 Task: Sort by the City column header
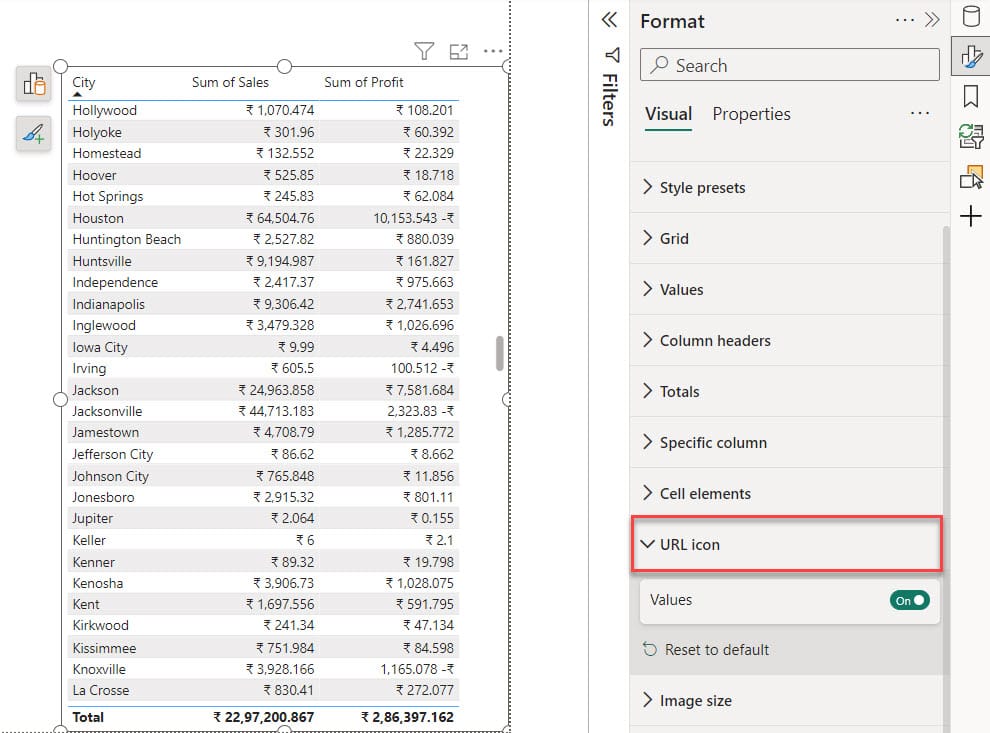83,82
